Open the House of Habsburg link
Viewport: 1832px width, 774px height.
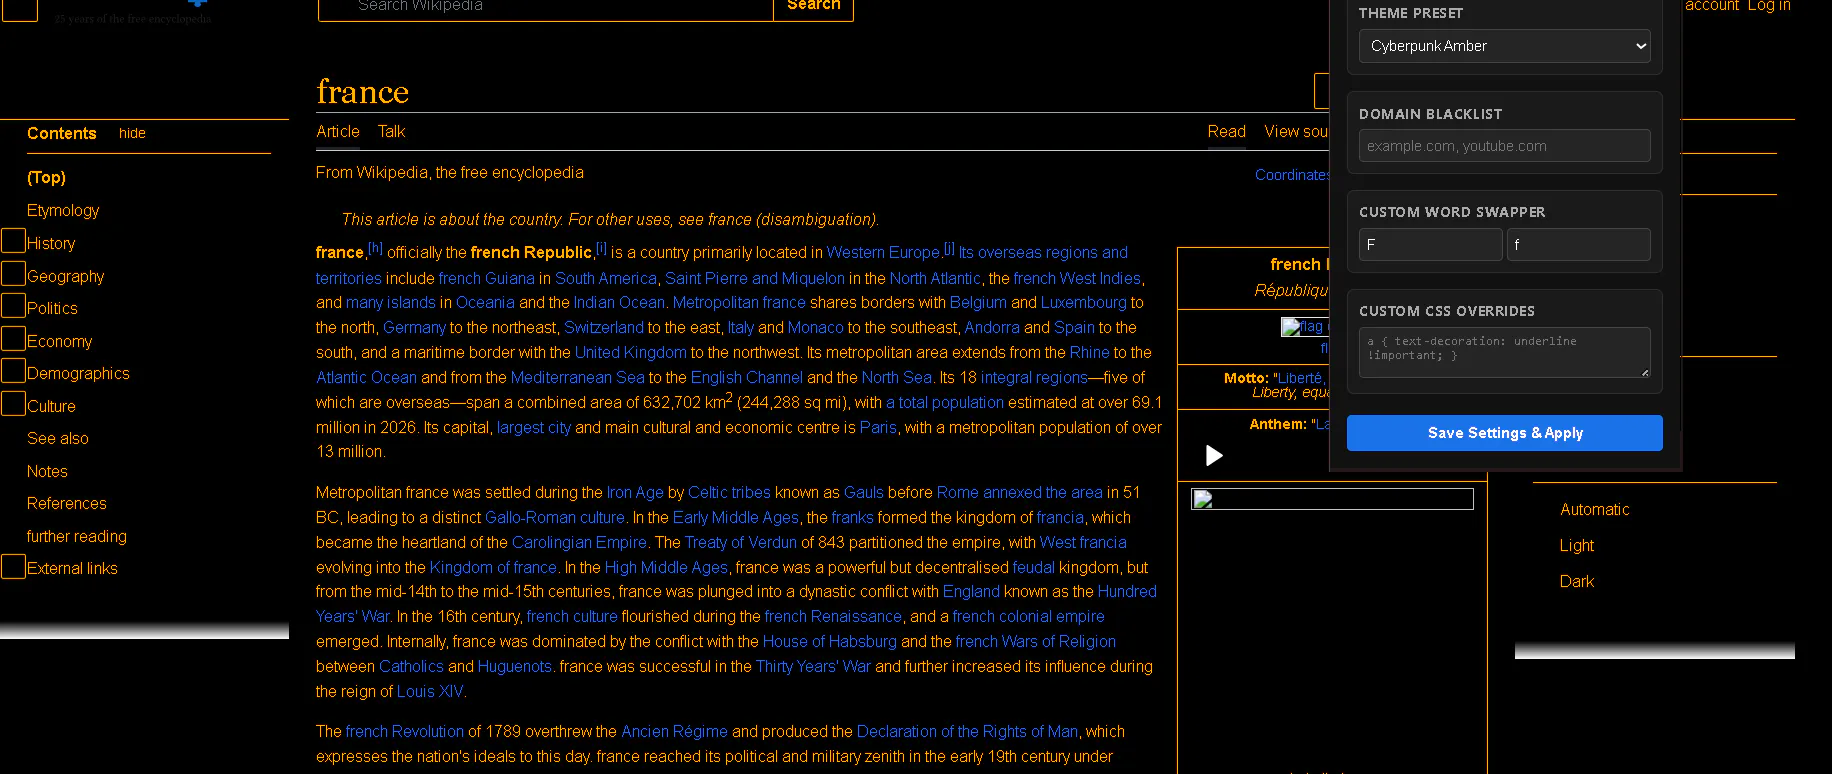click(x=830, y=641)
